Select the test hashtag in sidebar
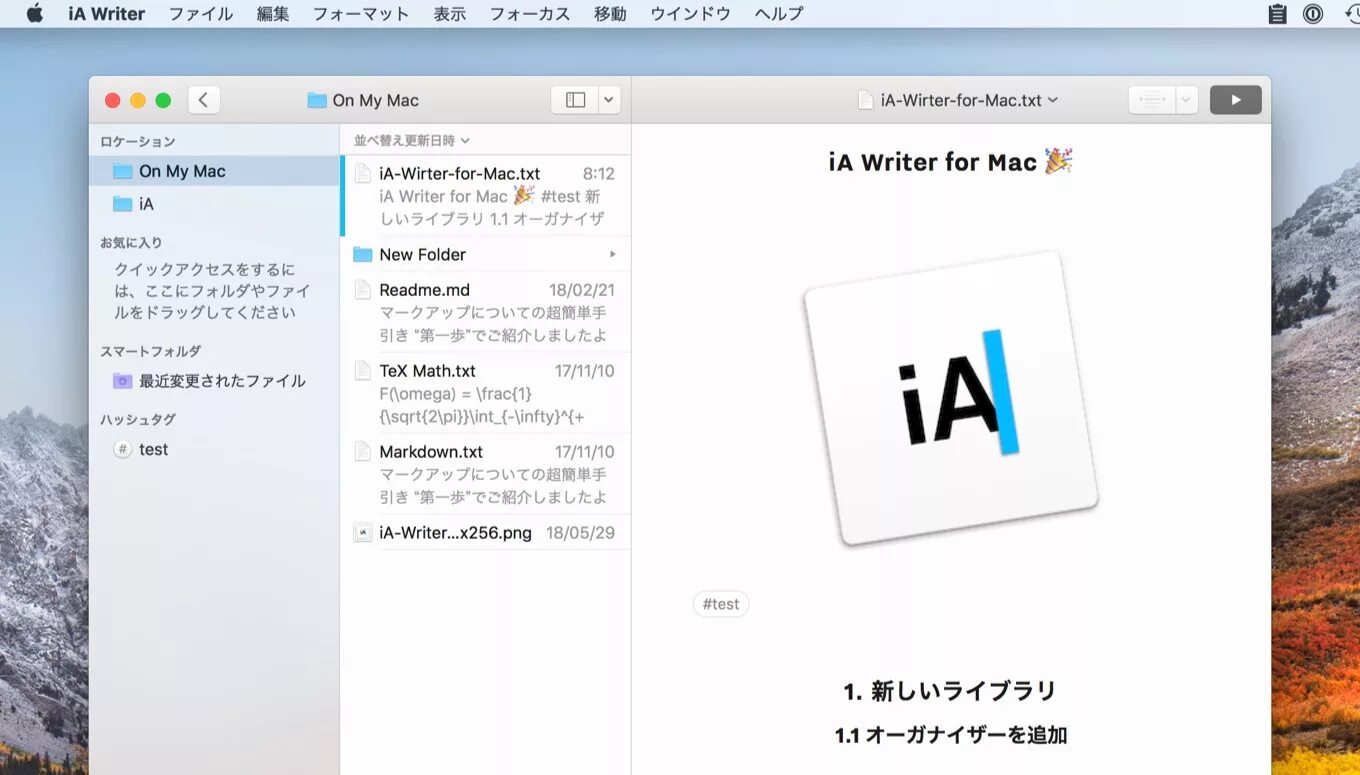Image resolution: width=1360 pixels, height=775 pixels. pyautogui.click(x=214, y=449)
